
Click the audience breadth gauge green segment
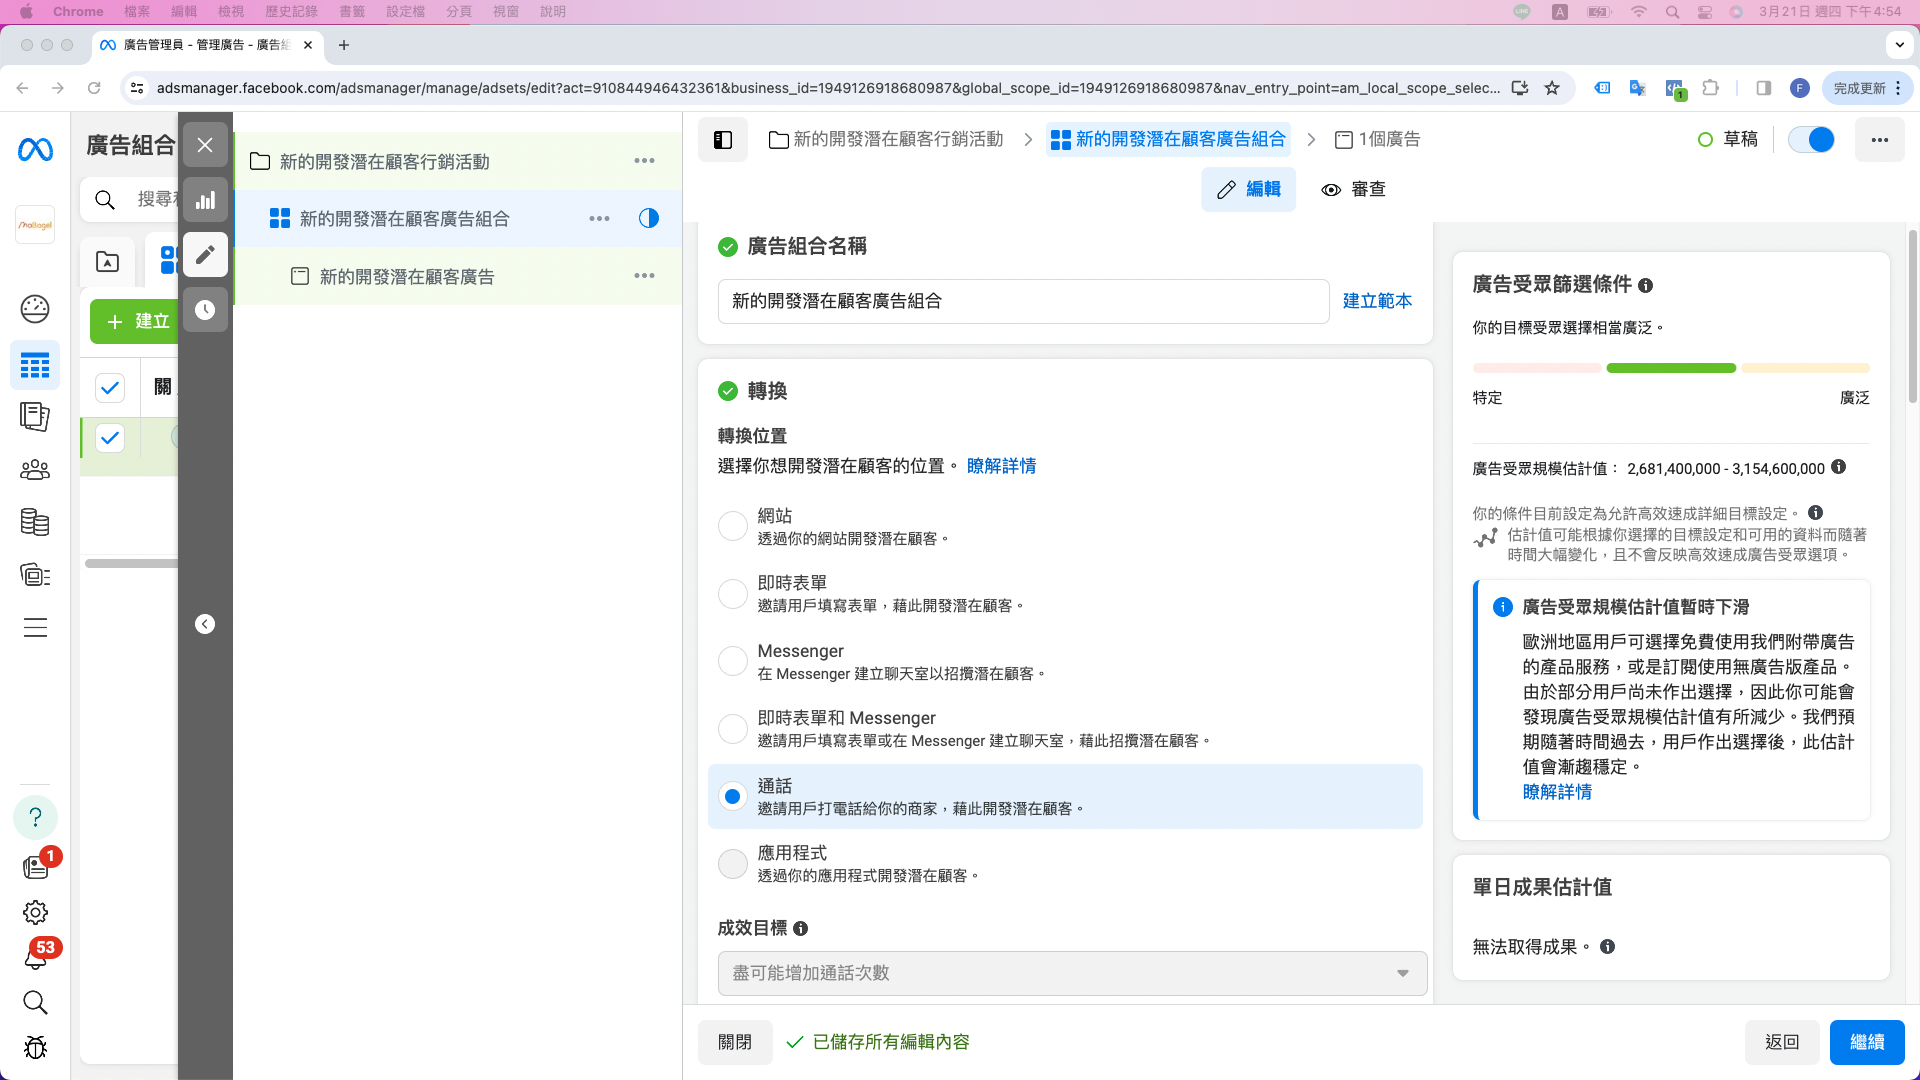(x=1671, y=368)
